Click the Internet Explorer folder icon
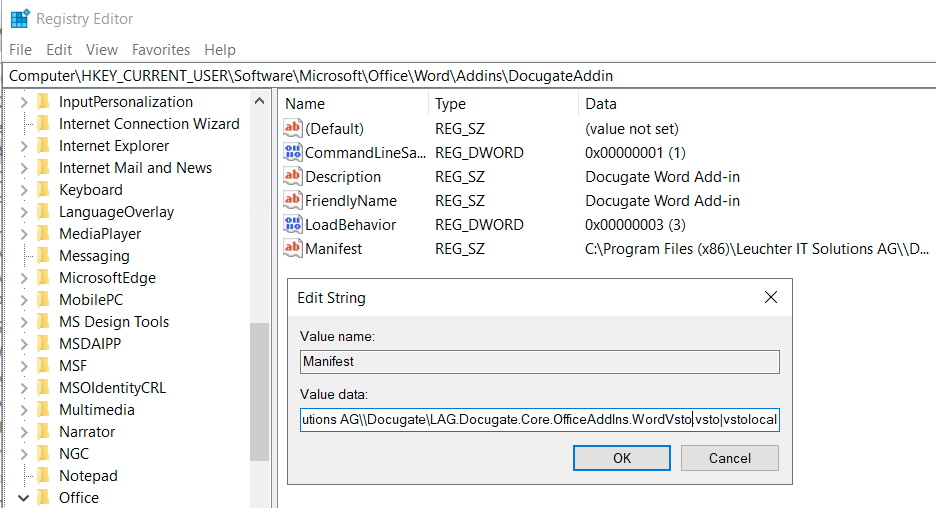Screen dimensions: 936x508 [x=44, y=146]
